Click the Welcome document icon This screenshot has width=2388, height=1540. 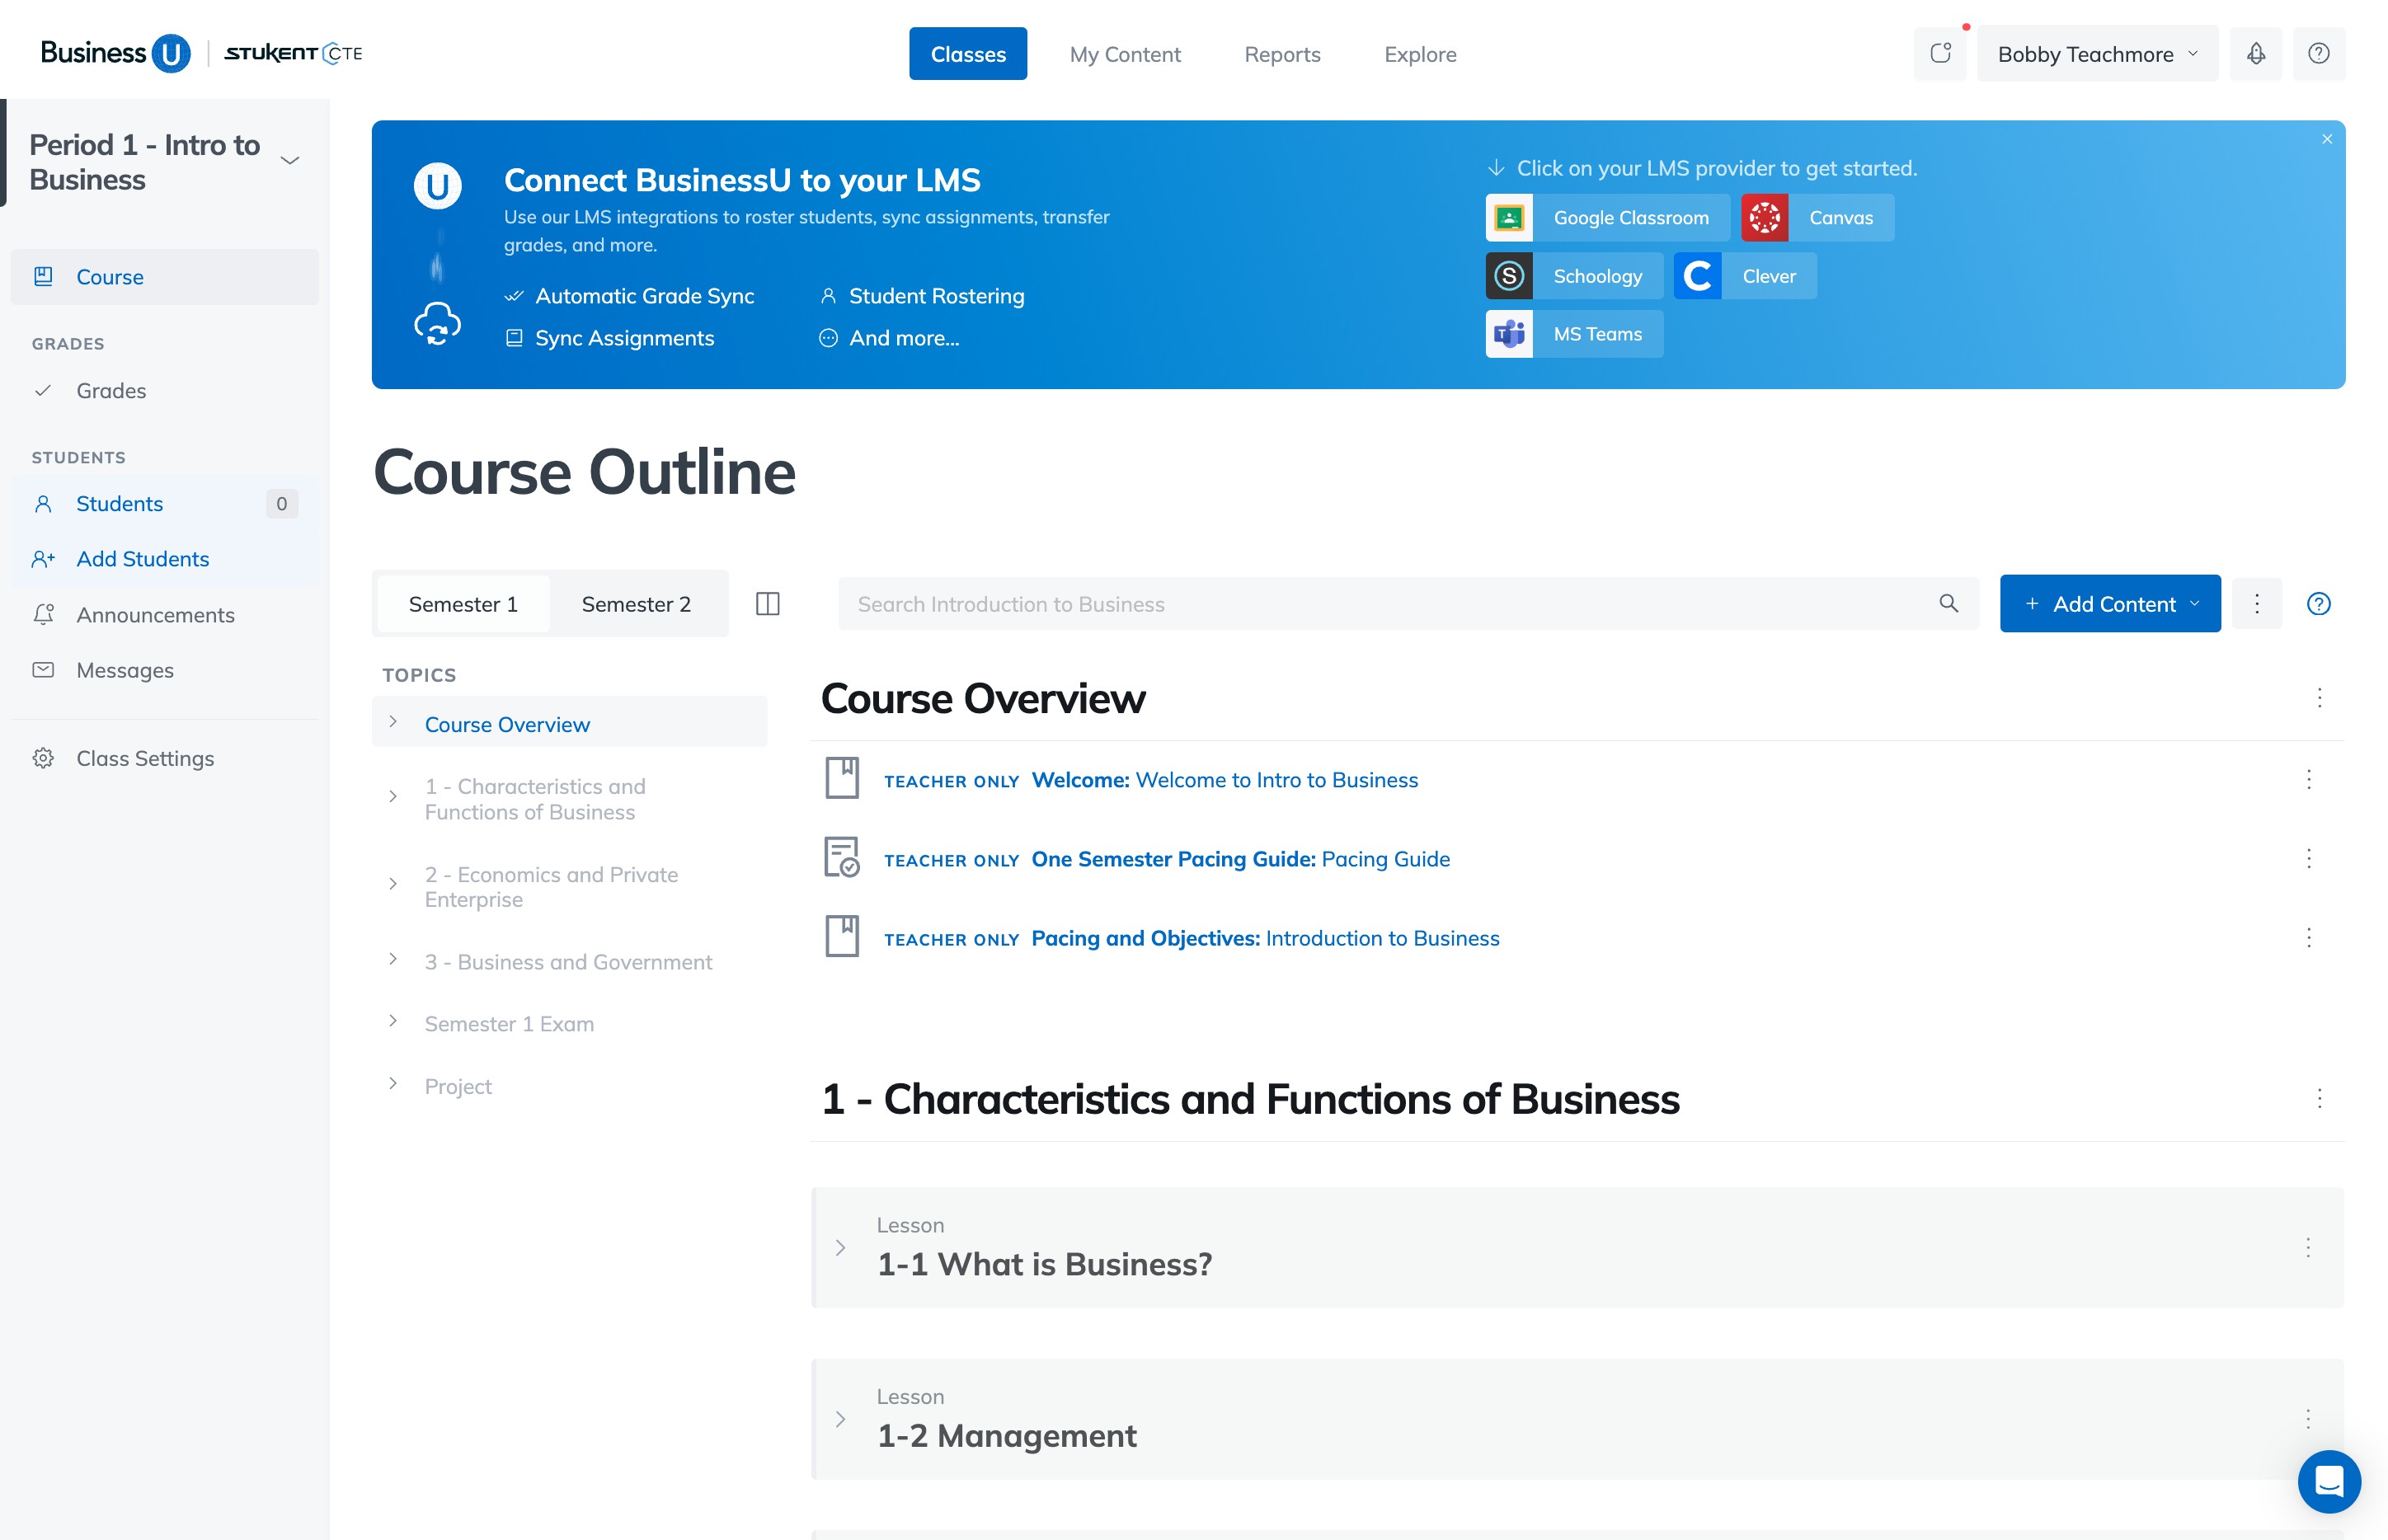[842, 778]
